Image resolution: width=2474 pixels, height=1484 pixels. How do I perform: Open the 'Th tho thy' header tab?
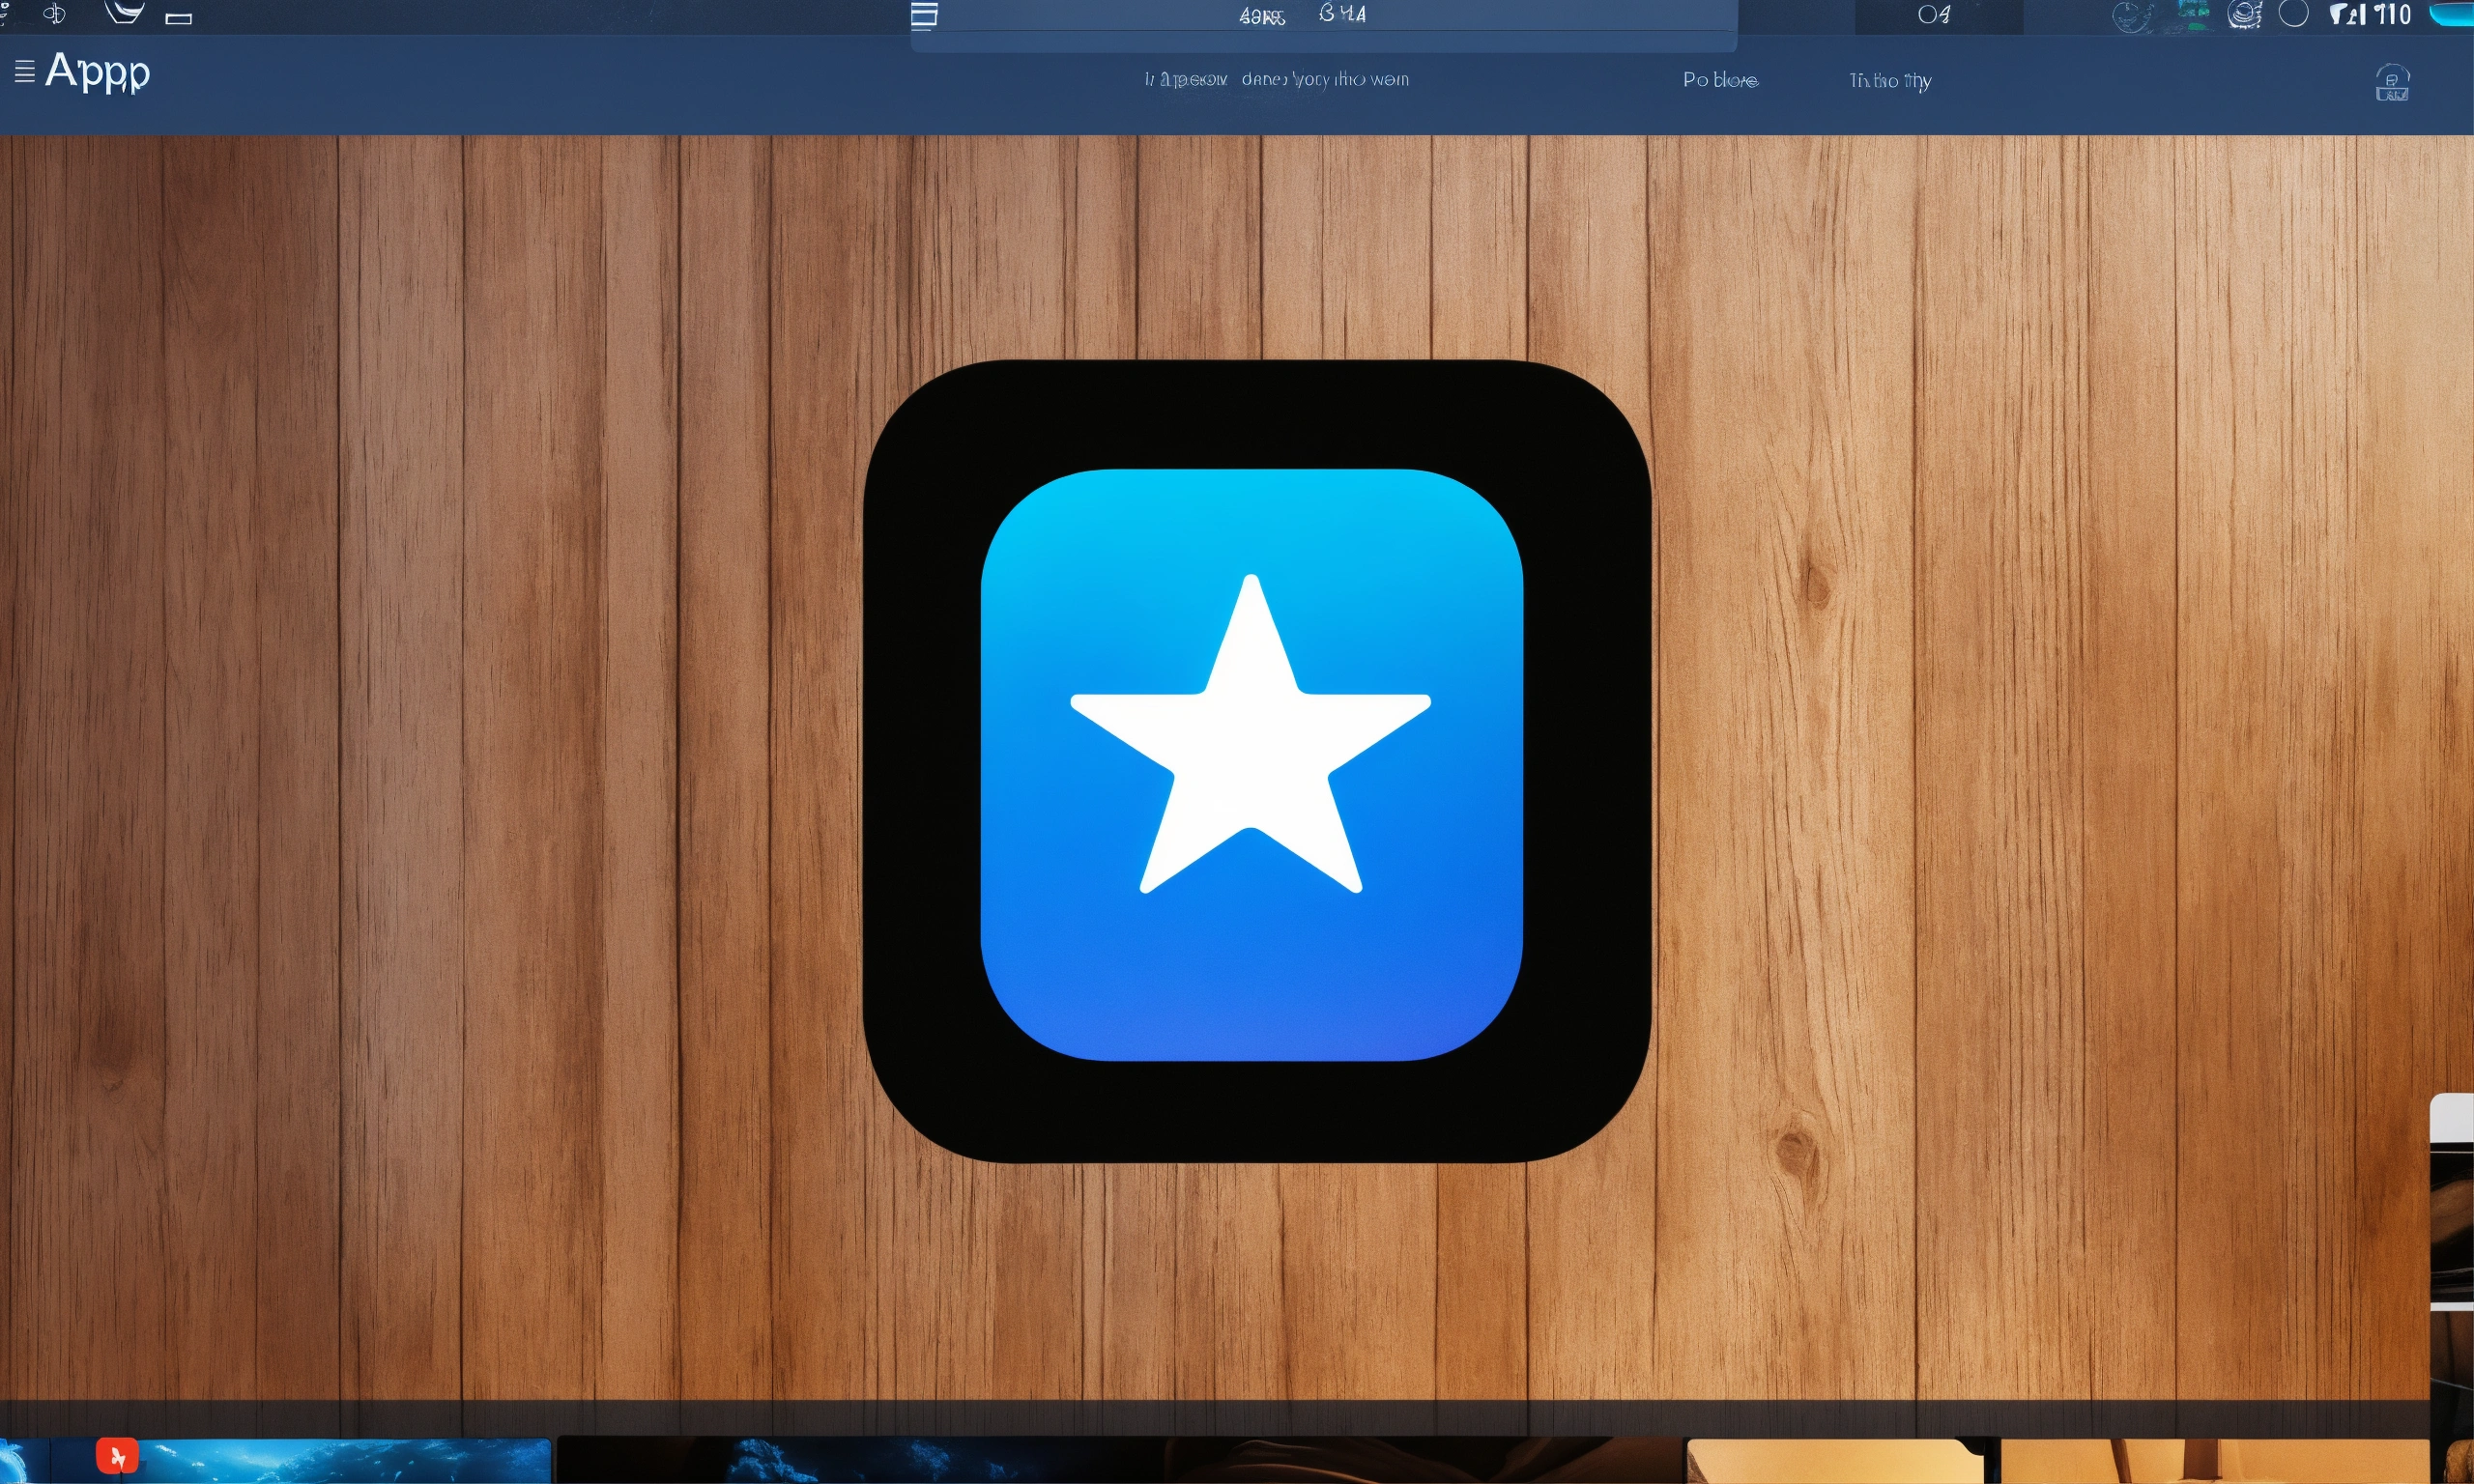pyautogui.click(x=1889, y=80)
